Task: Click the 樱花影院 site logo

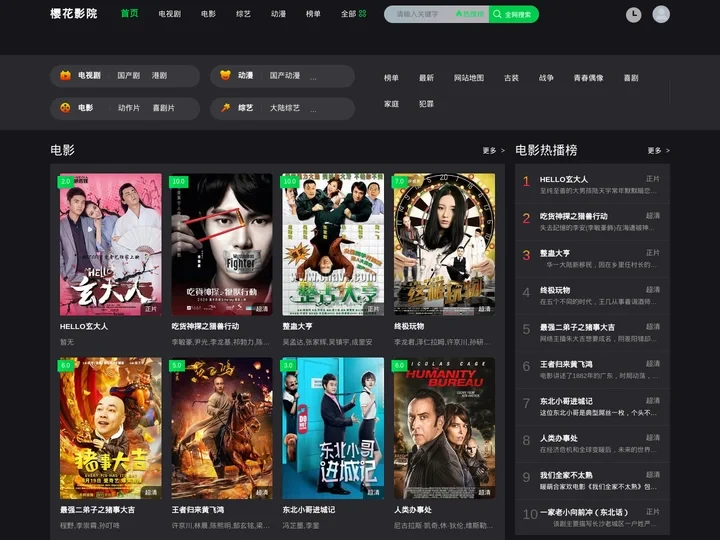Action: [x=73, y=14]
